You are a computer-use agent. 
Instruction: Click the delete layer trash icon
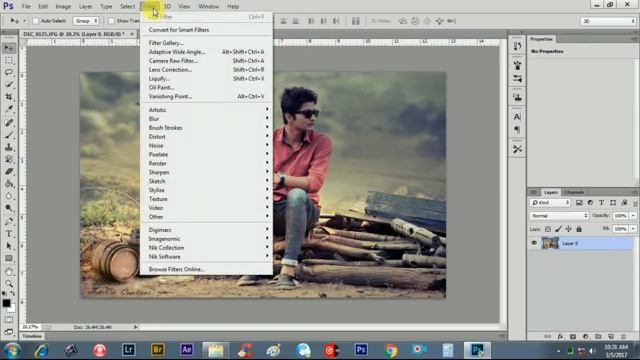click(x=623, y=336)
